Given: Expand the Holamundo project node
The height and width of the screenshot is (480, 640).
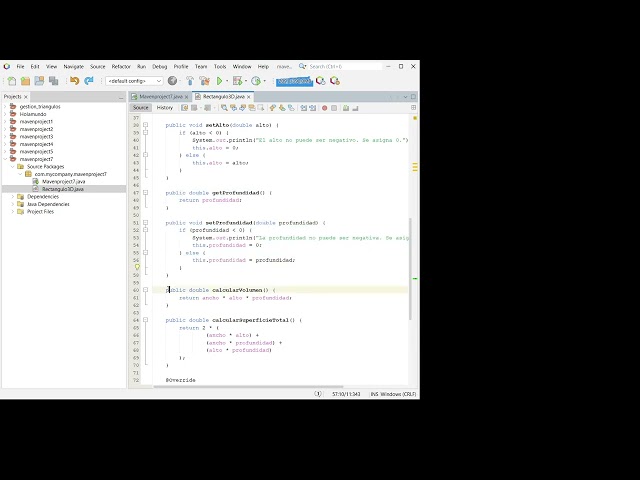Looking at the screenshot, I should (x=5, y=114).
